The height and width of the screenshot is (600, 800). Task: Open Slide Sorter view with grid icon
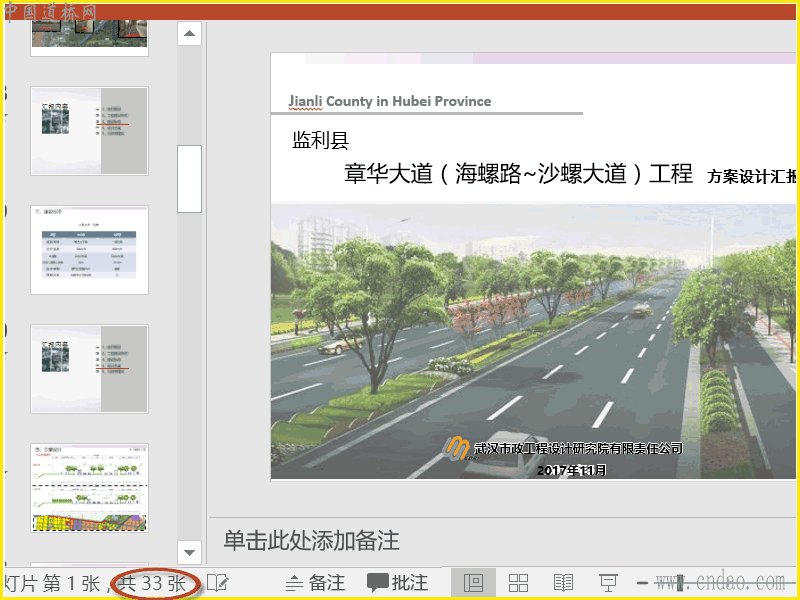pyautogui.click(x=518, y=583)
